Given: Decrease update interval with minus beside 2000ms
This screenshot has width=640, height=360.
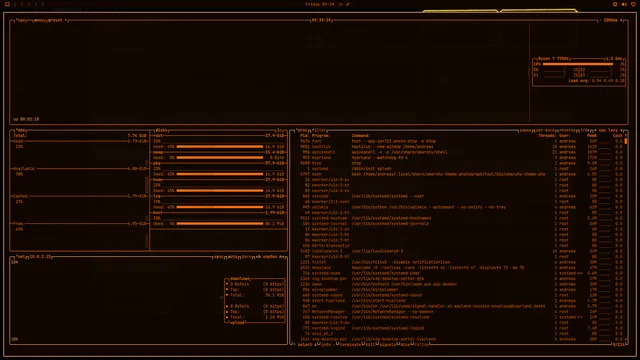Looking at the screenshot, I should [600, 20].
